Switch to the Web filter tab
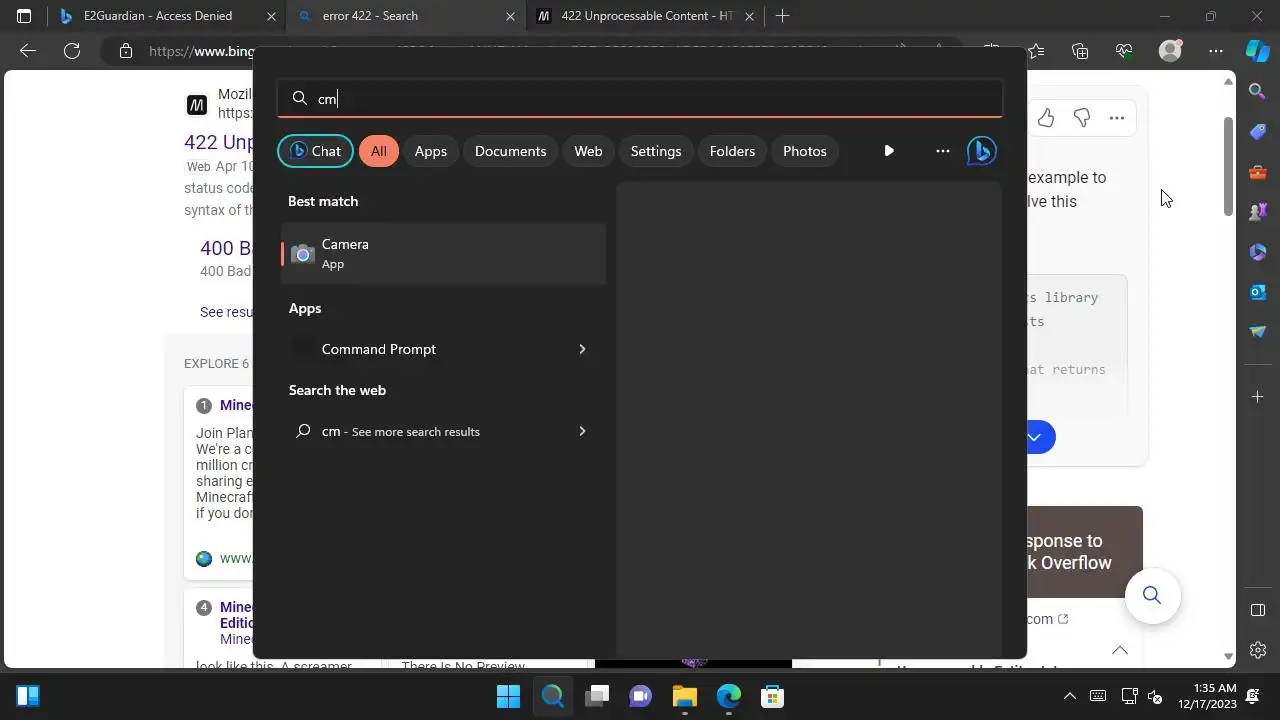Image resolution: width=1280 pixels, height=720 pixels. (588, 151)
